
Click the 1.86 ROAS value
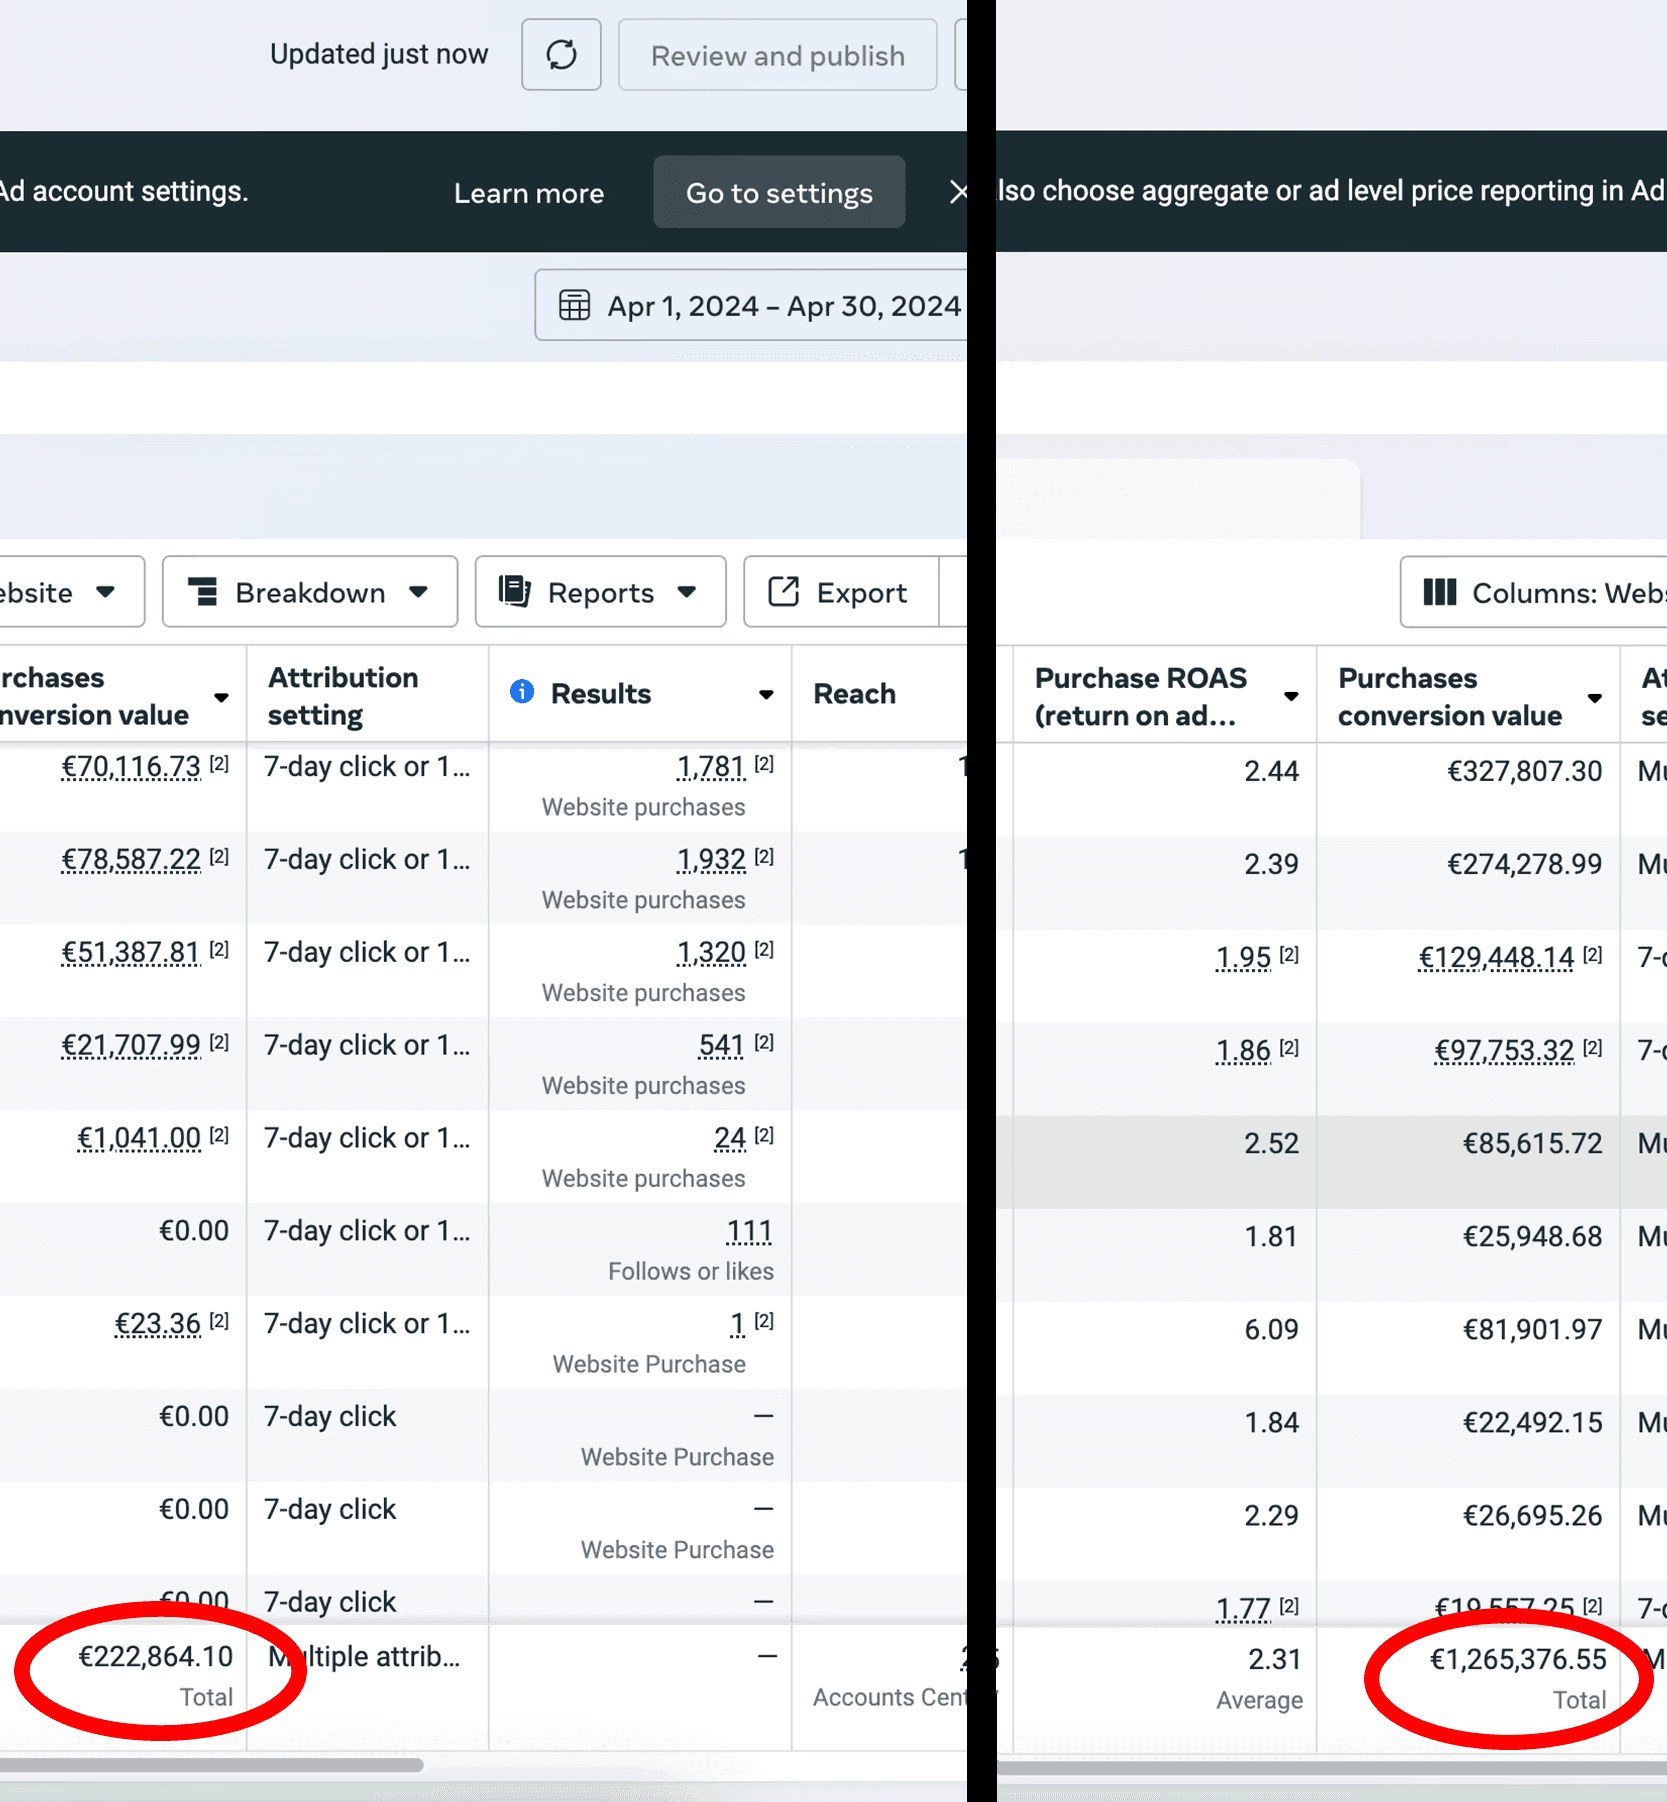point(1243,1051)
